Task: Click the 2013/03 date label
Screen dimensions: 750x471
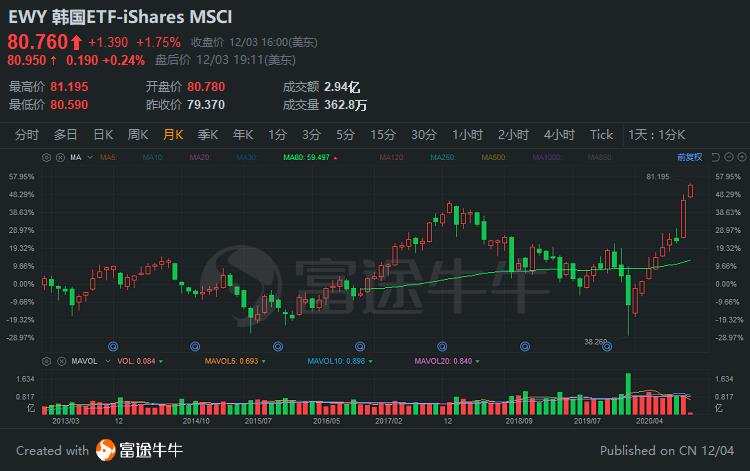Action: [66, 421]
